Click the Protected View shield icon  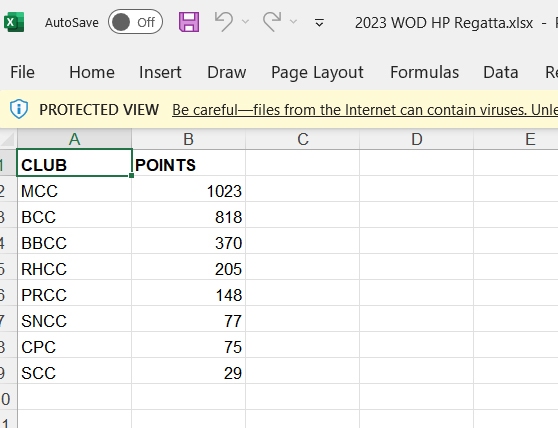pos(19,109)
